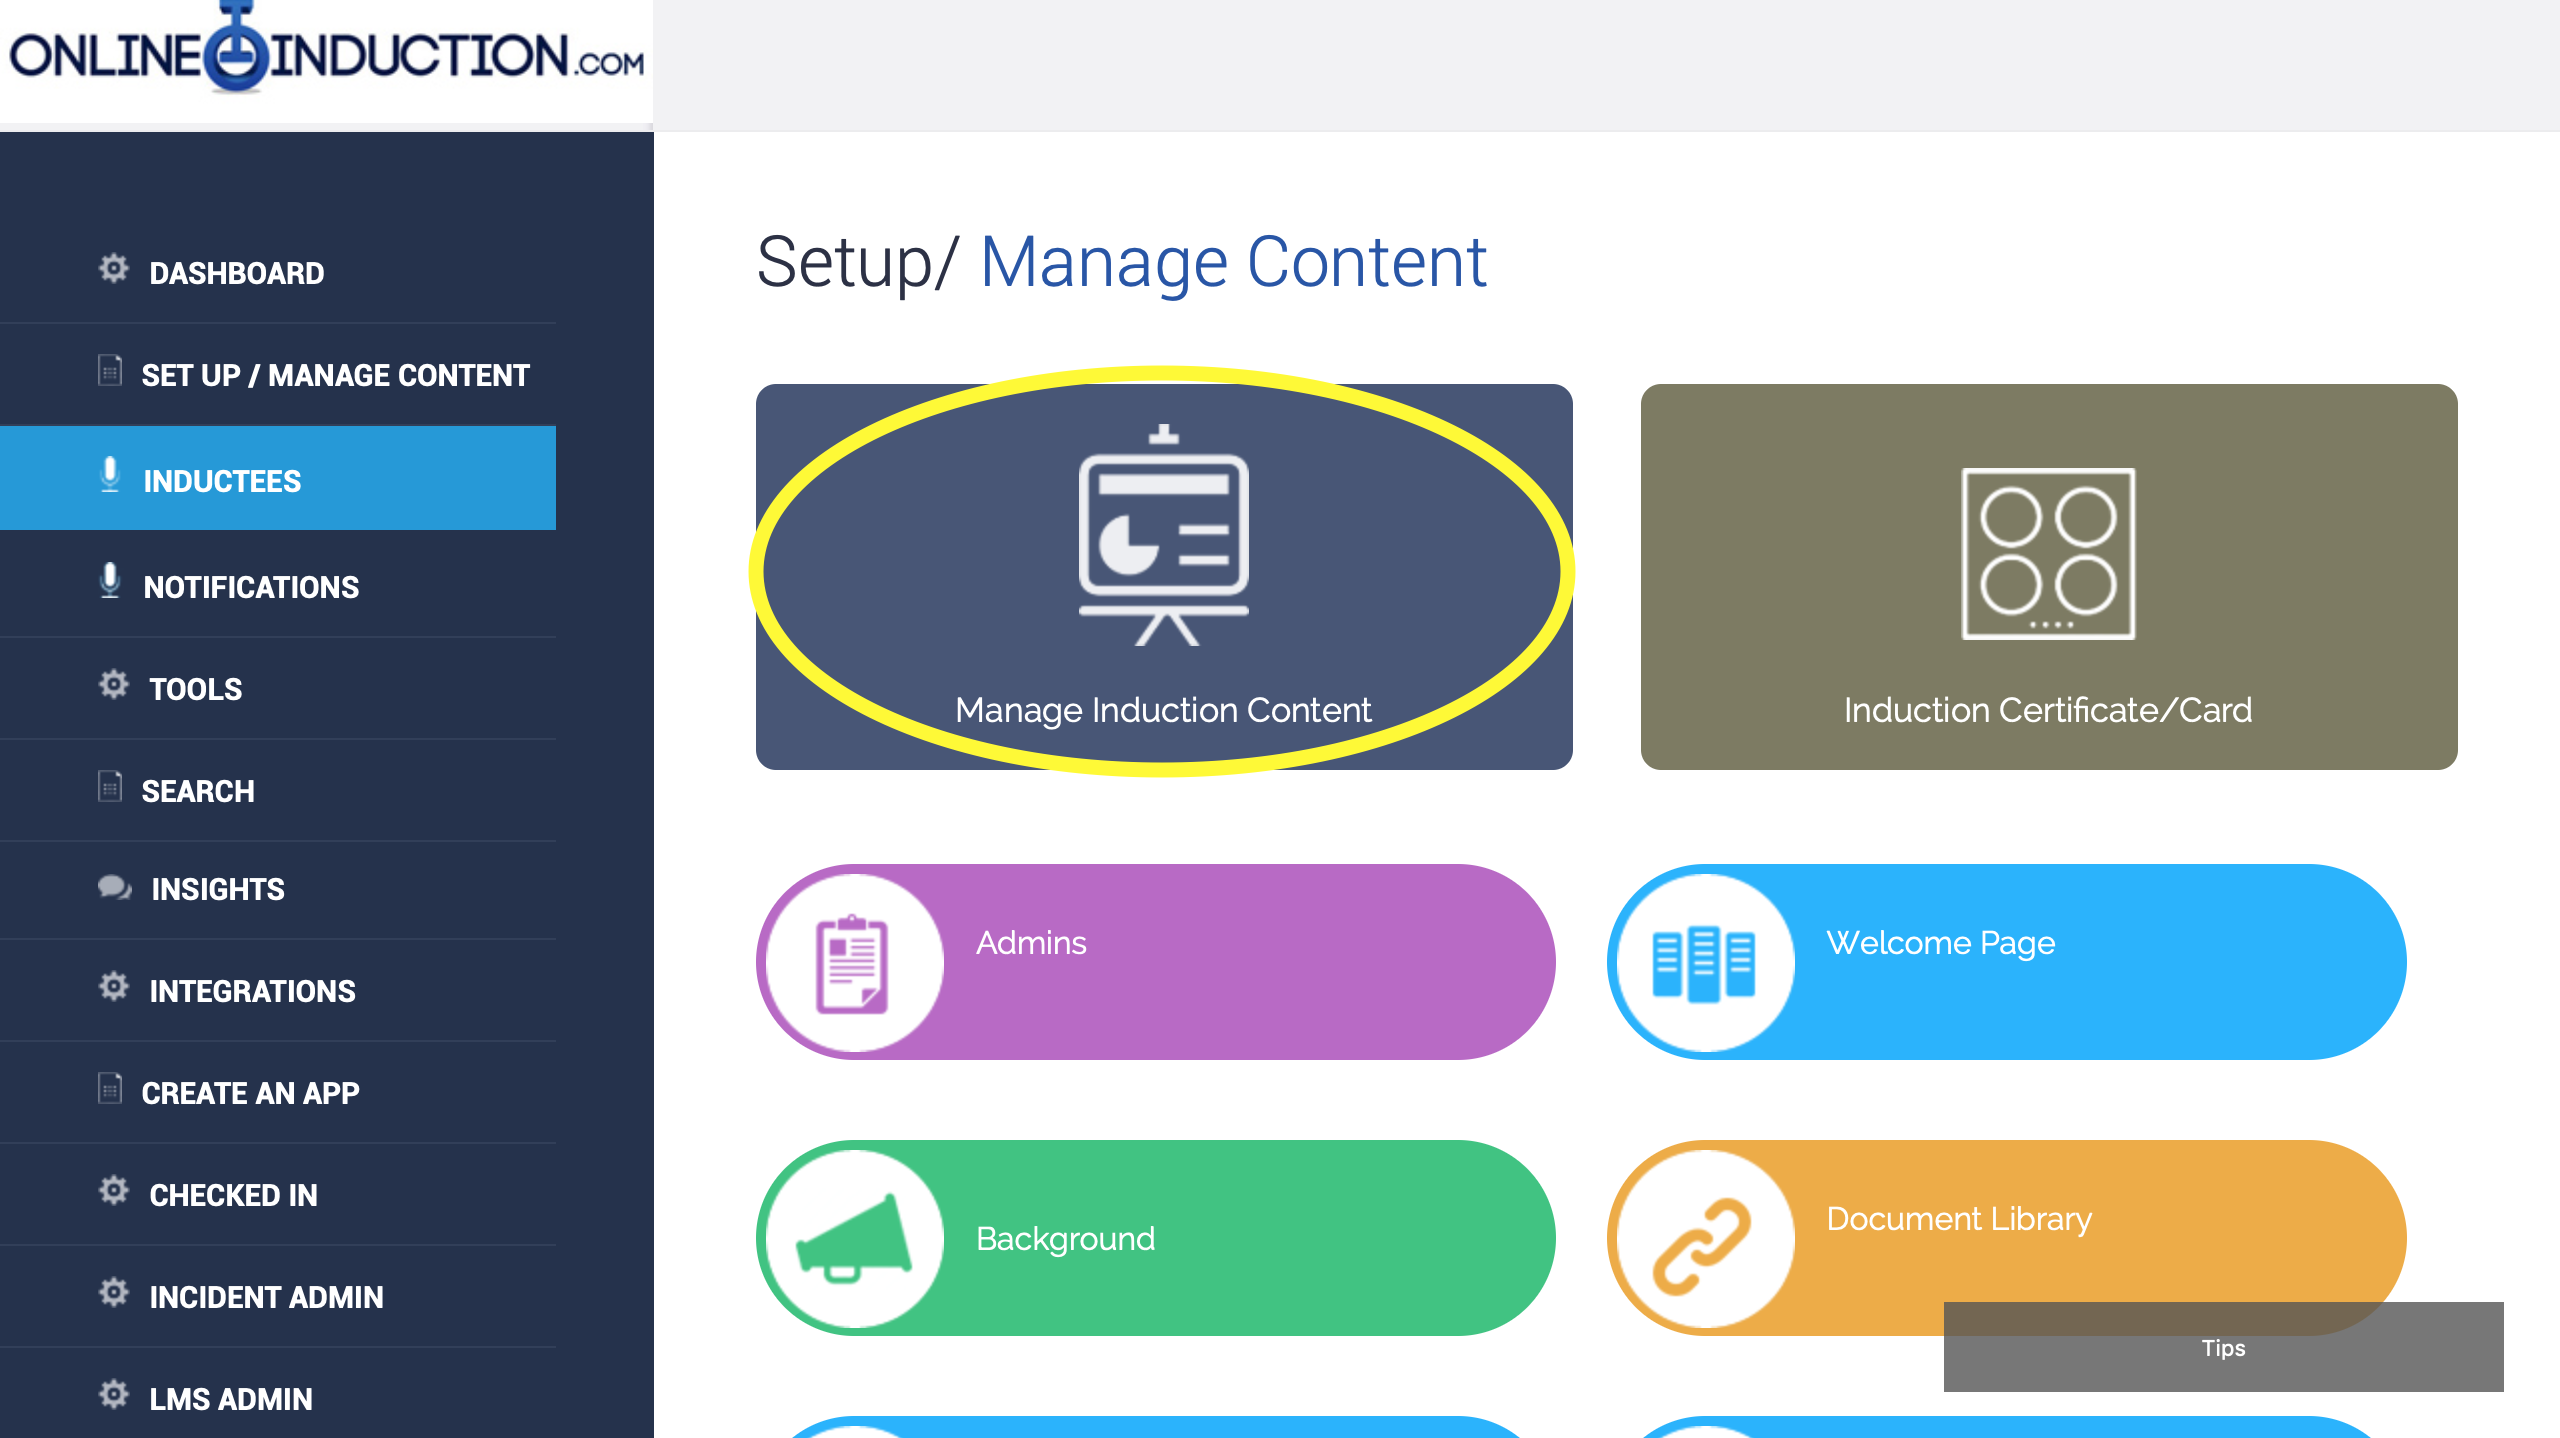Viewport: 2560px width, 1438px height.
Task: Open the Document Library button
Action: (x=2007, y=1238)
